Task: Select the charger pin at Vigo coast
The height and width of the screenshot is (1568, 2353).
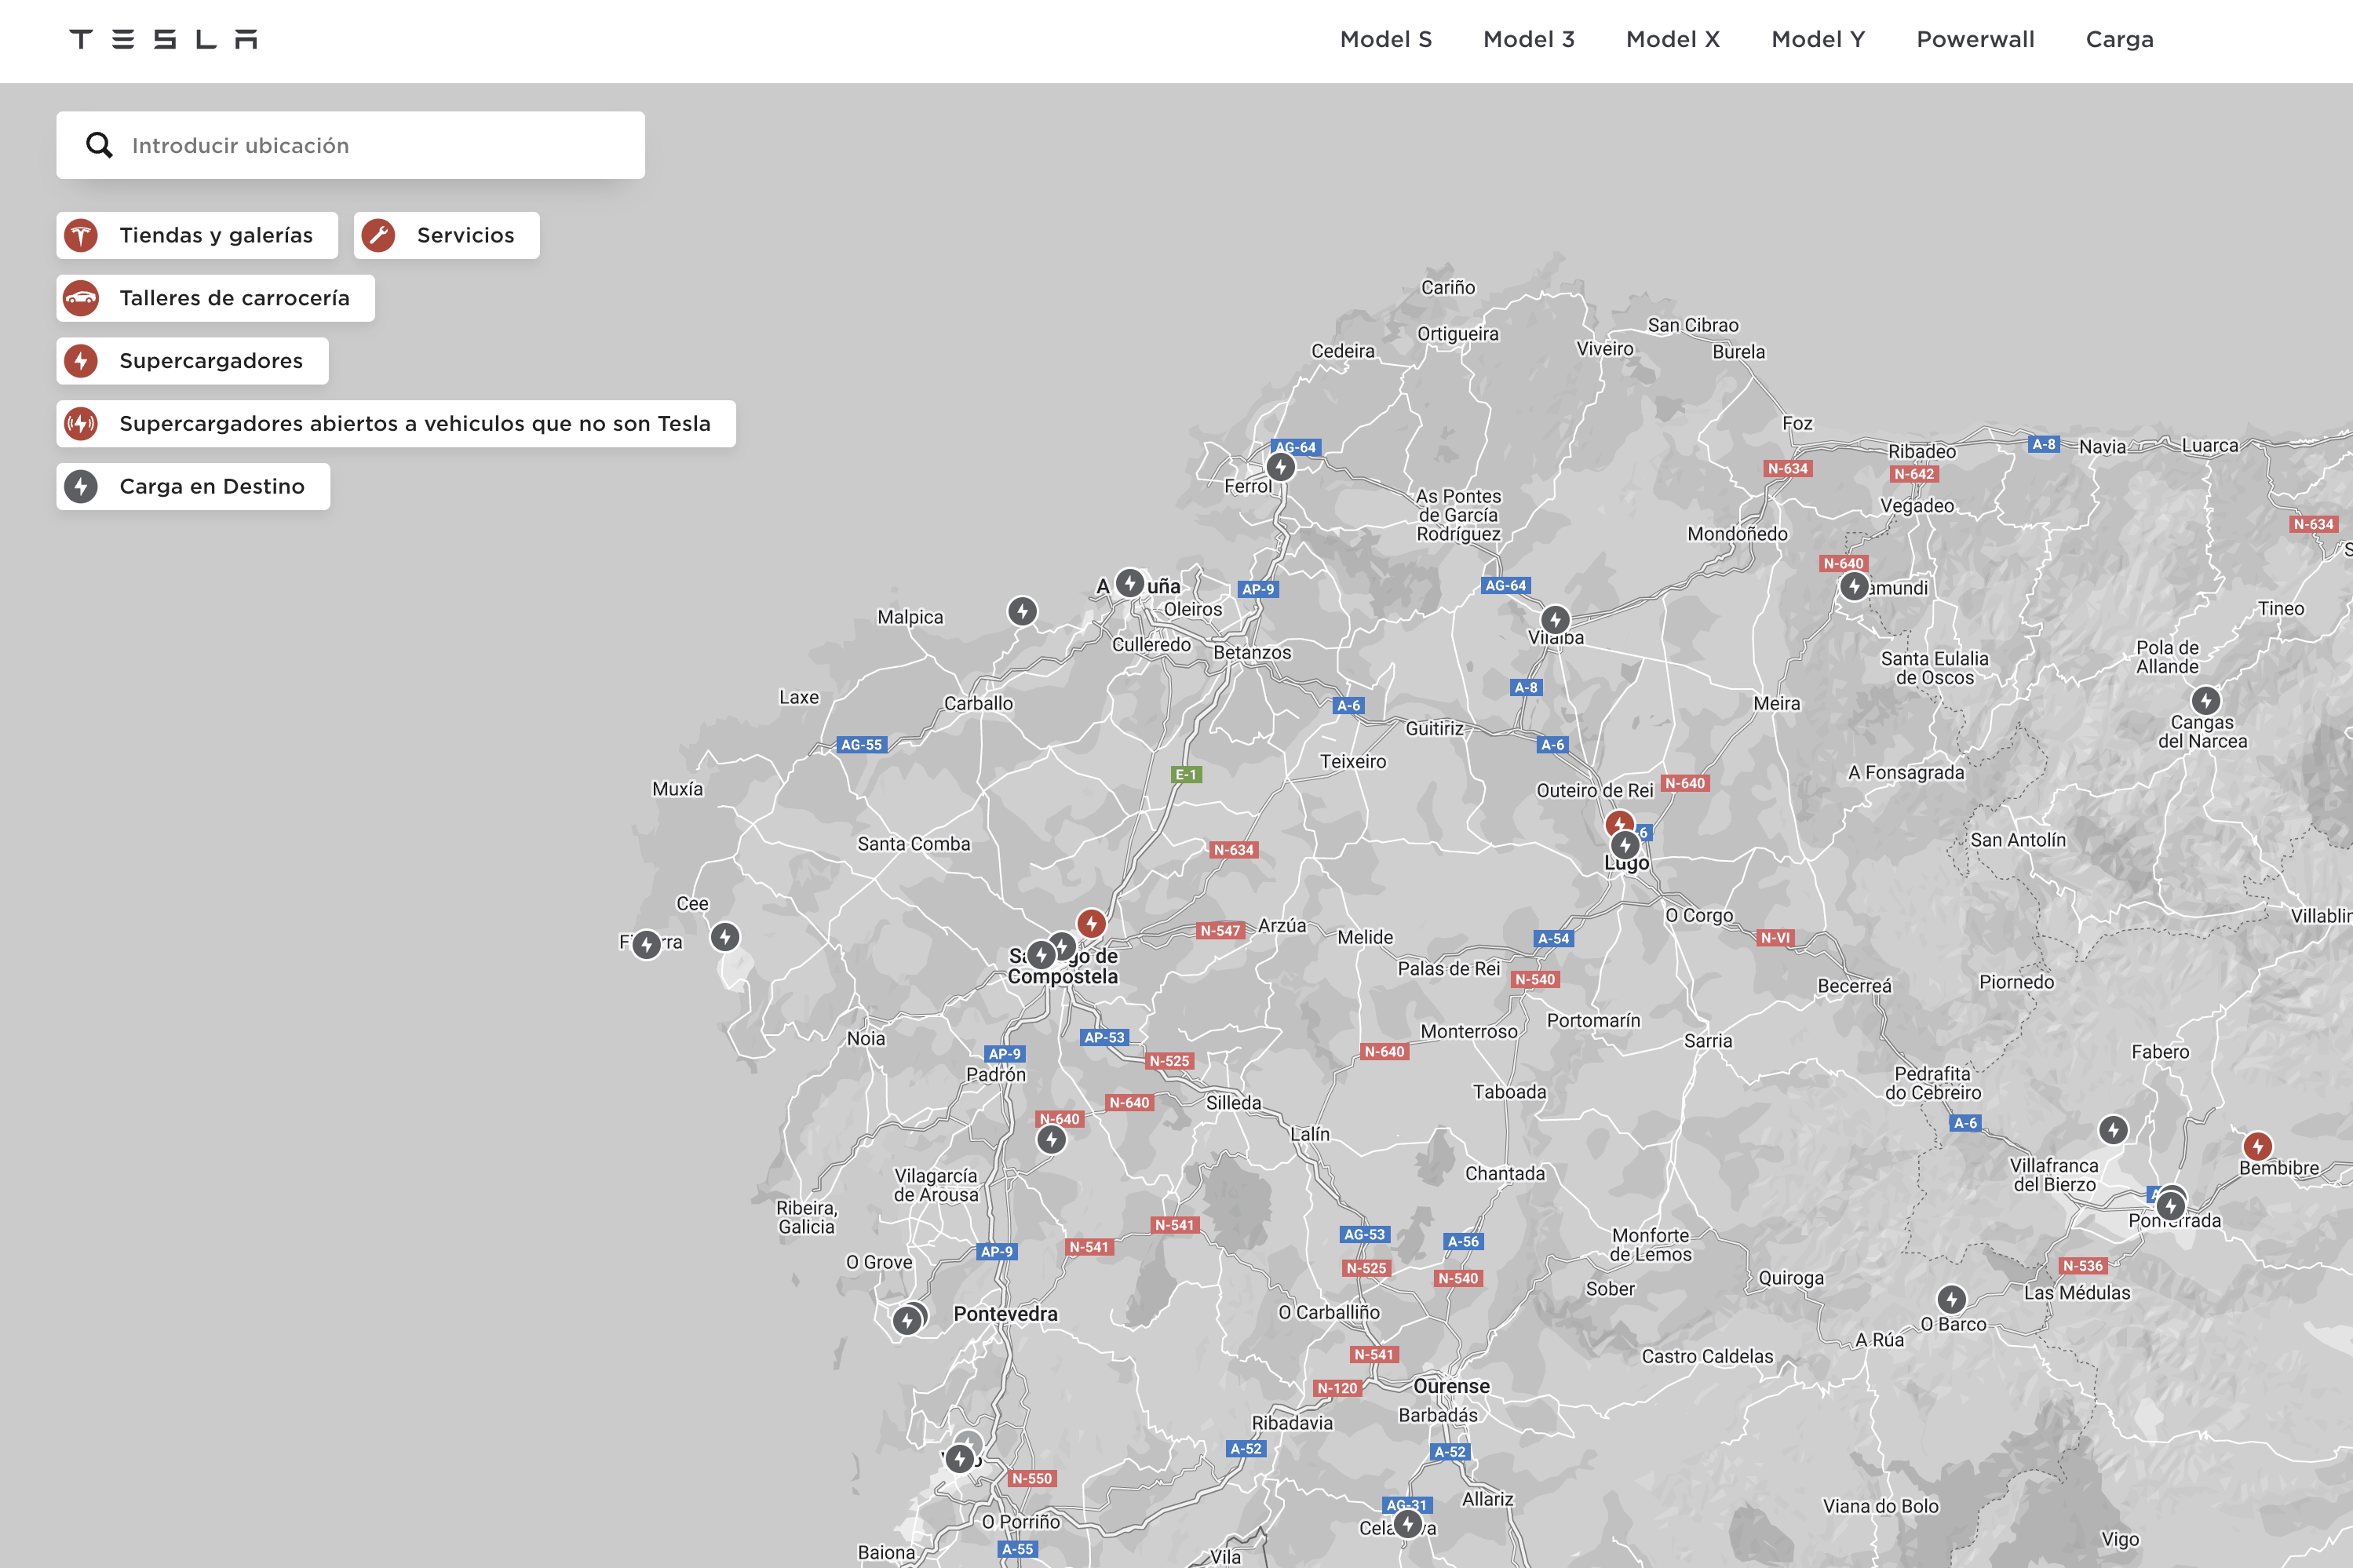Action: click(x=960, y=1459)
